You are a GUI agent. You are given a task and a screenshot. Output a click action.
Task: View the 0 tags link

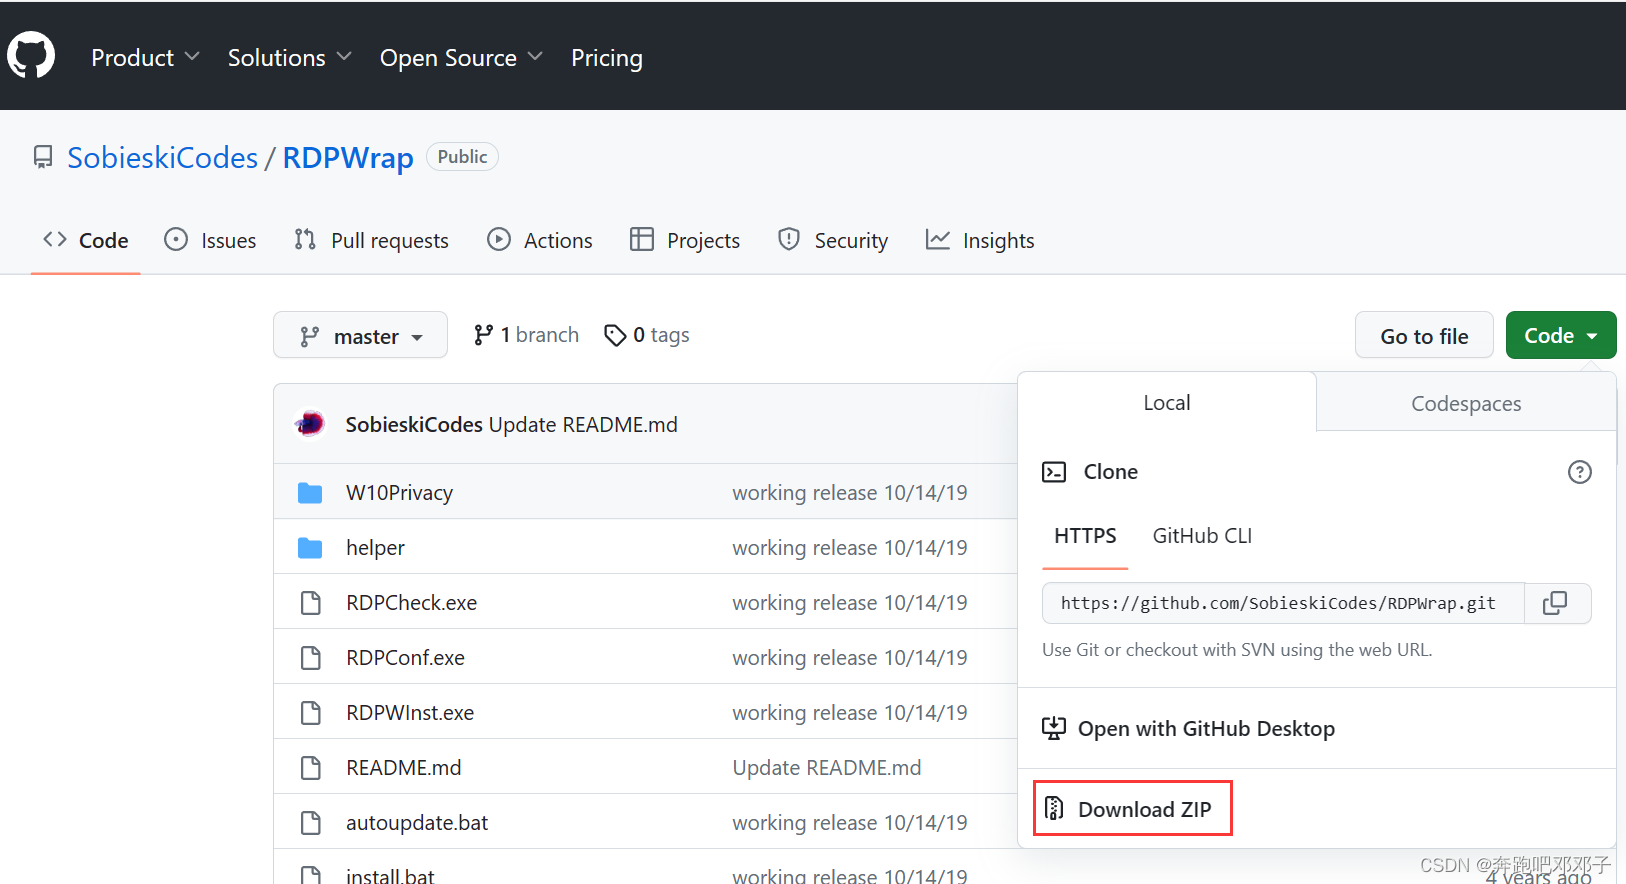click(647, 335)
